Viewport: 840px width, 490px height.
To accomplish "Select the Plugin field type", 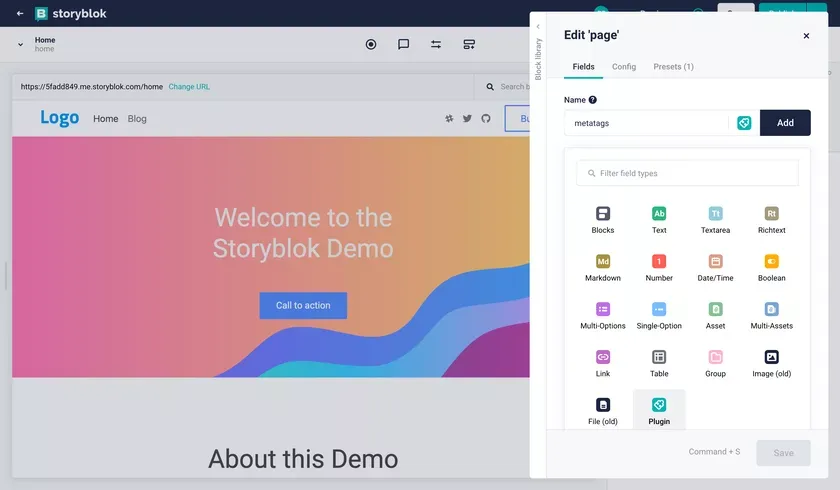I will (x=659, y=411).
